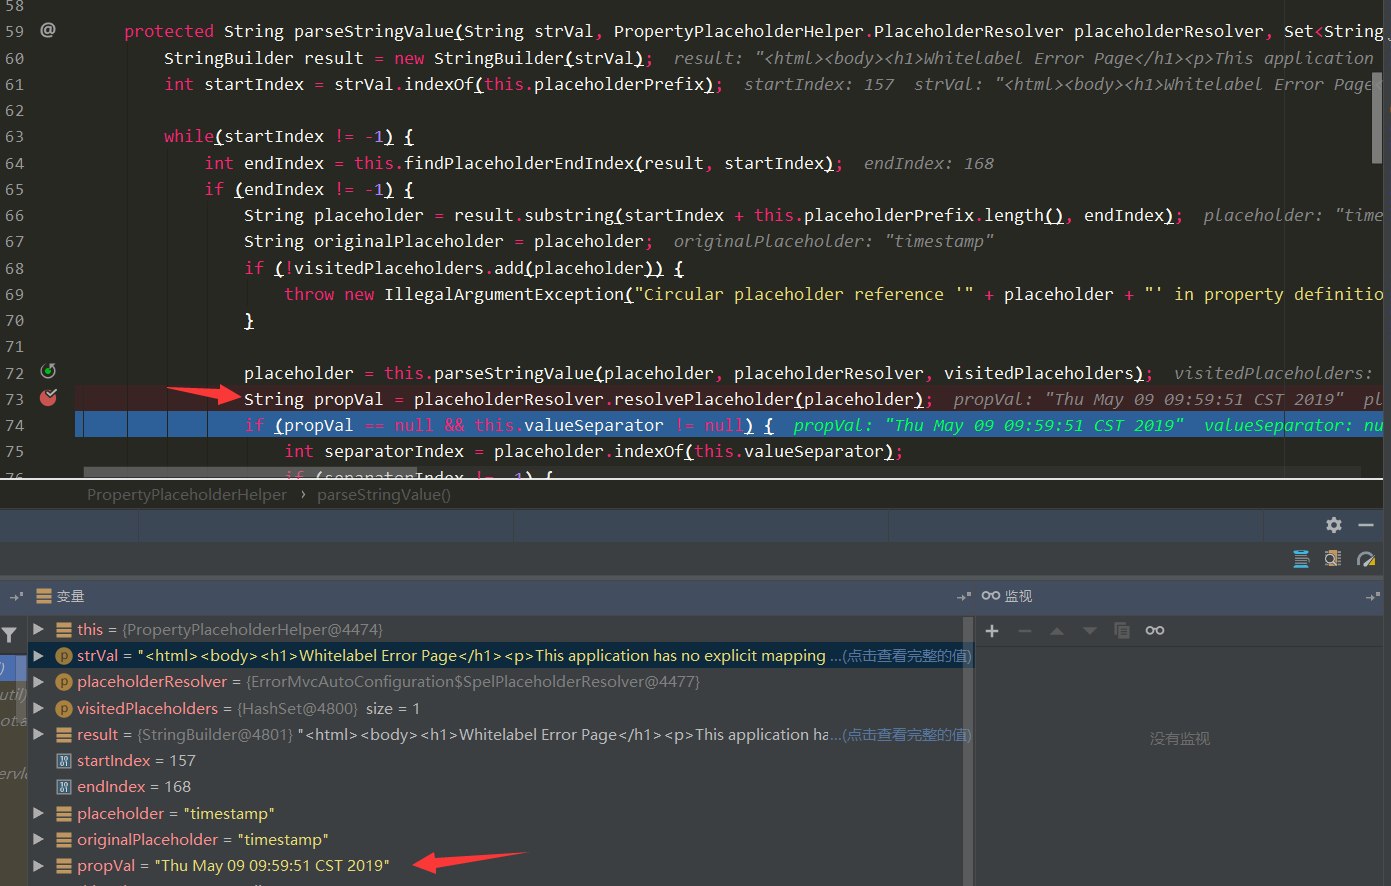Expand the originalPlaceholder variable node

38,839
